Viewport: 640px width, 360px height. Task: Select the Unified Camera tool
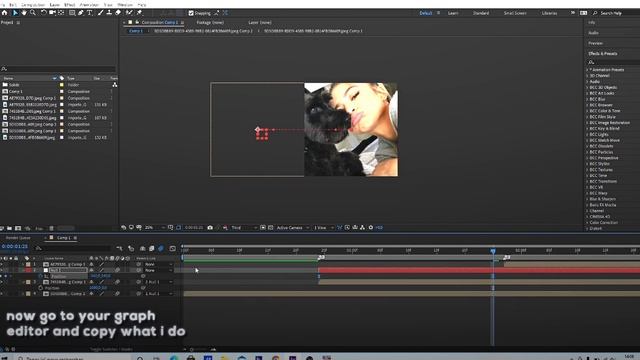52,13
